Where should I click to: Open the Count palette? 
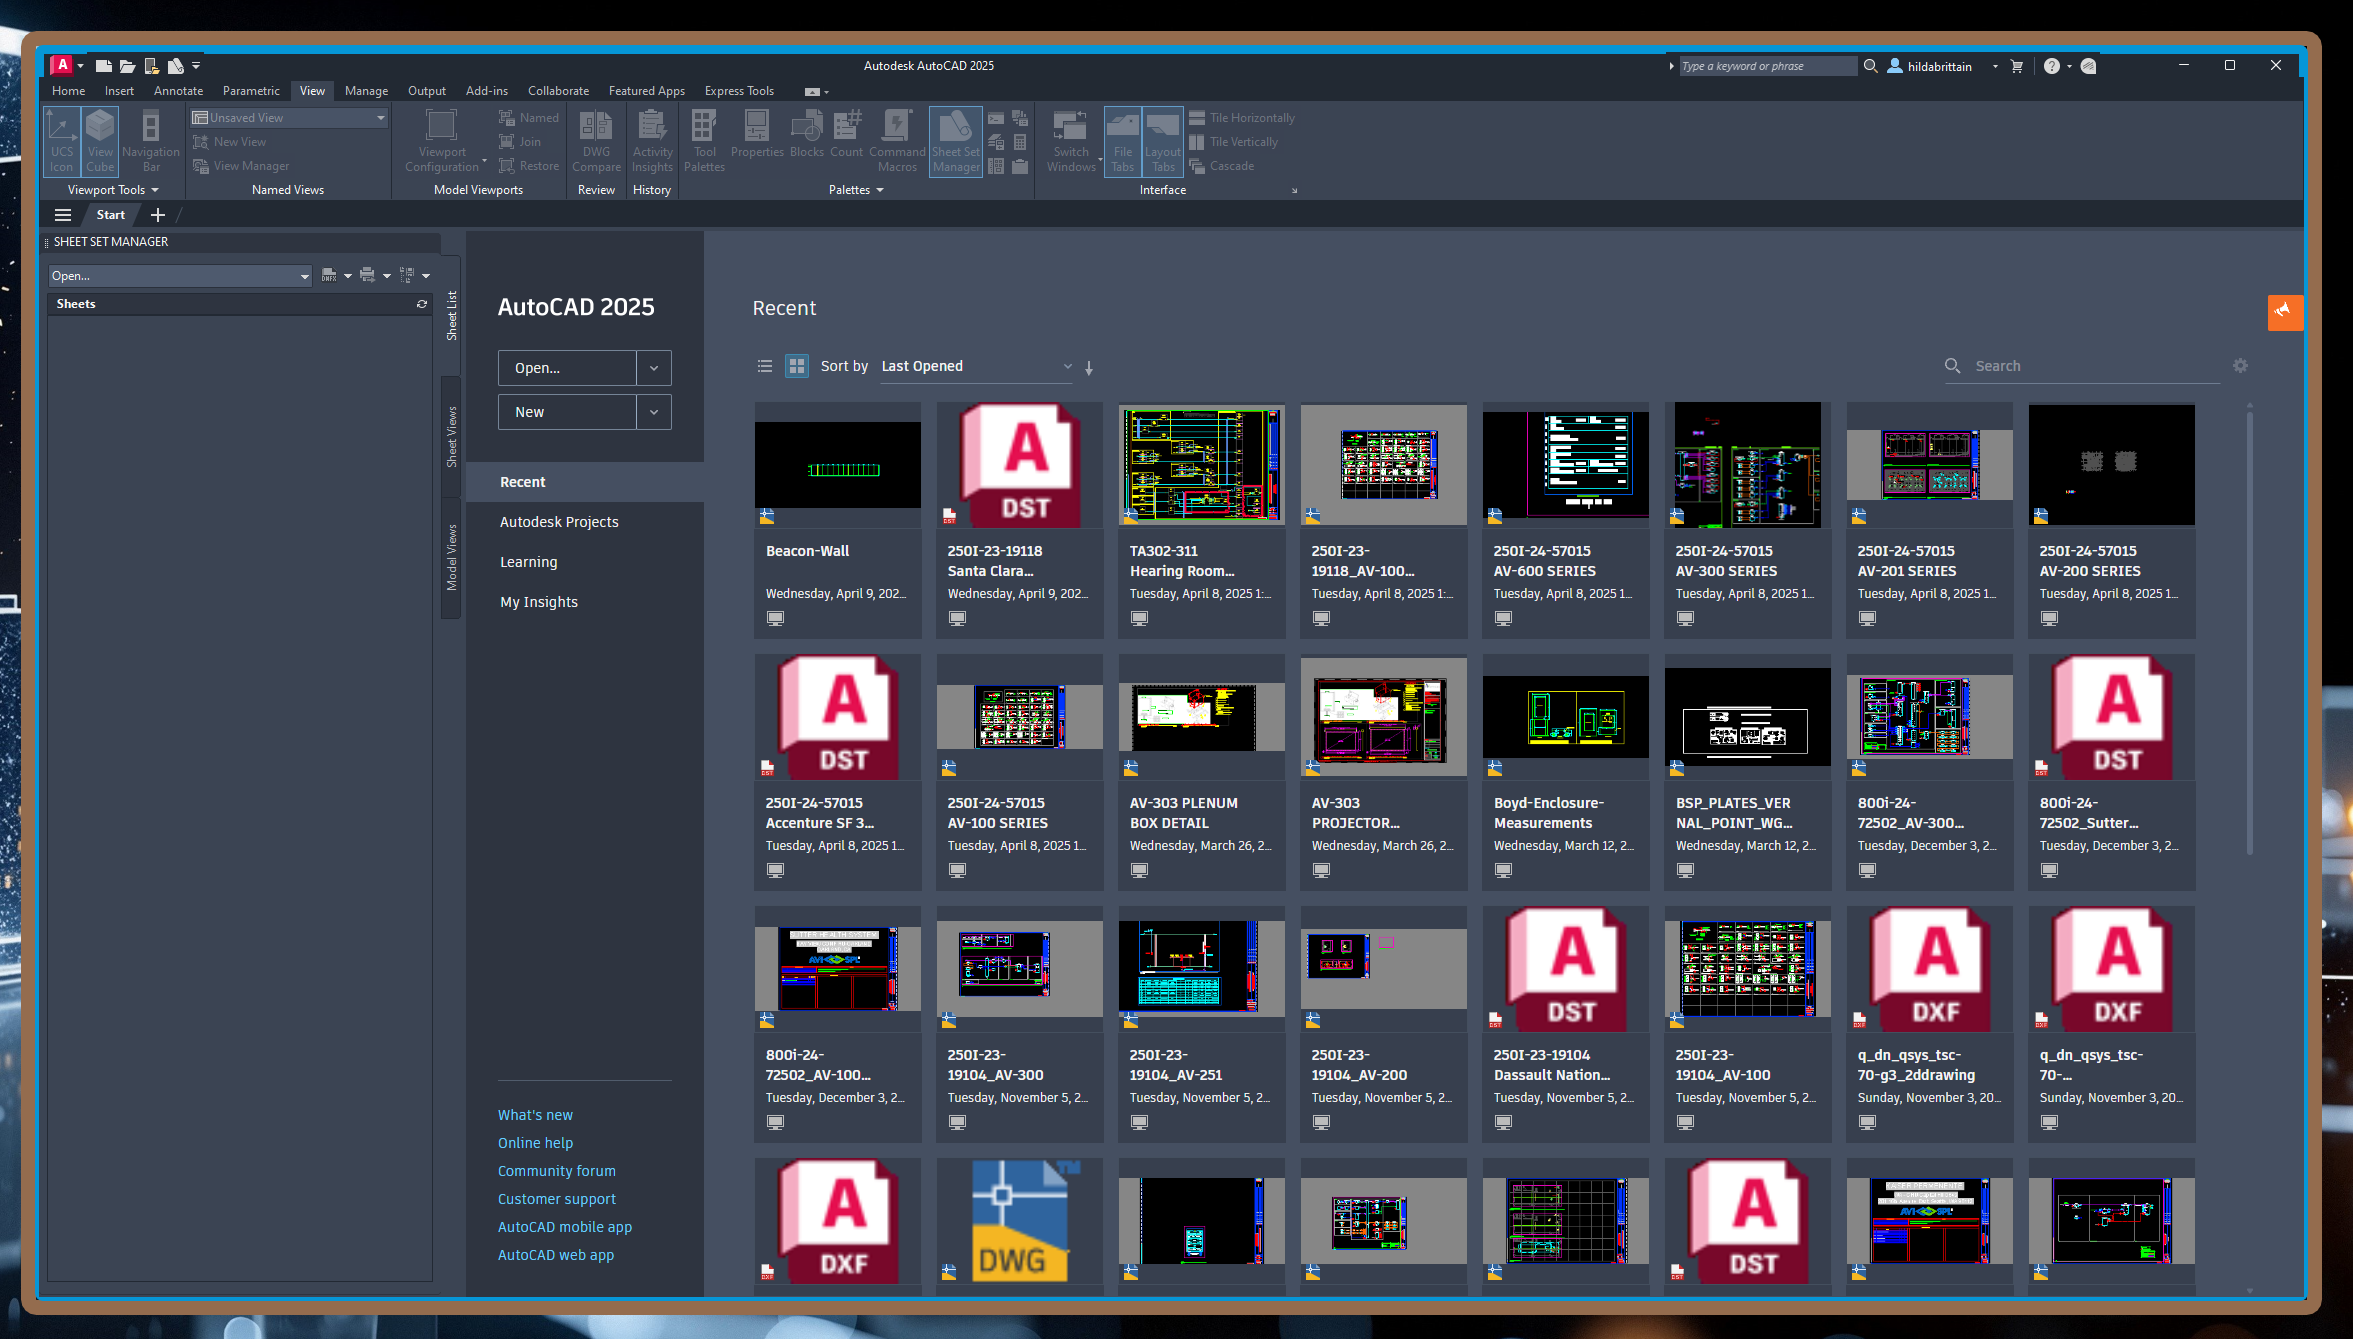pos(846,135)
